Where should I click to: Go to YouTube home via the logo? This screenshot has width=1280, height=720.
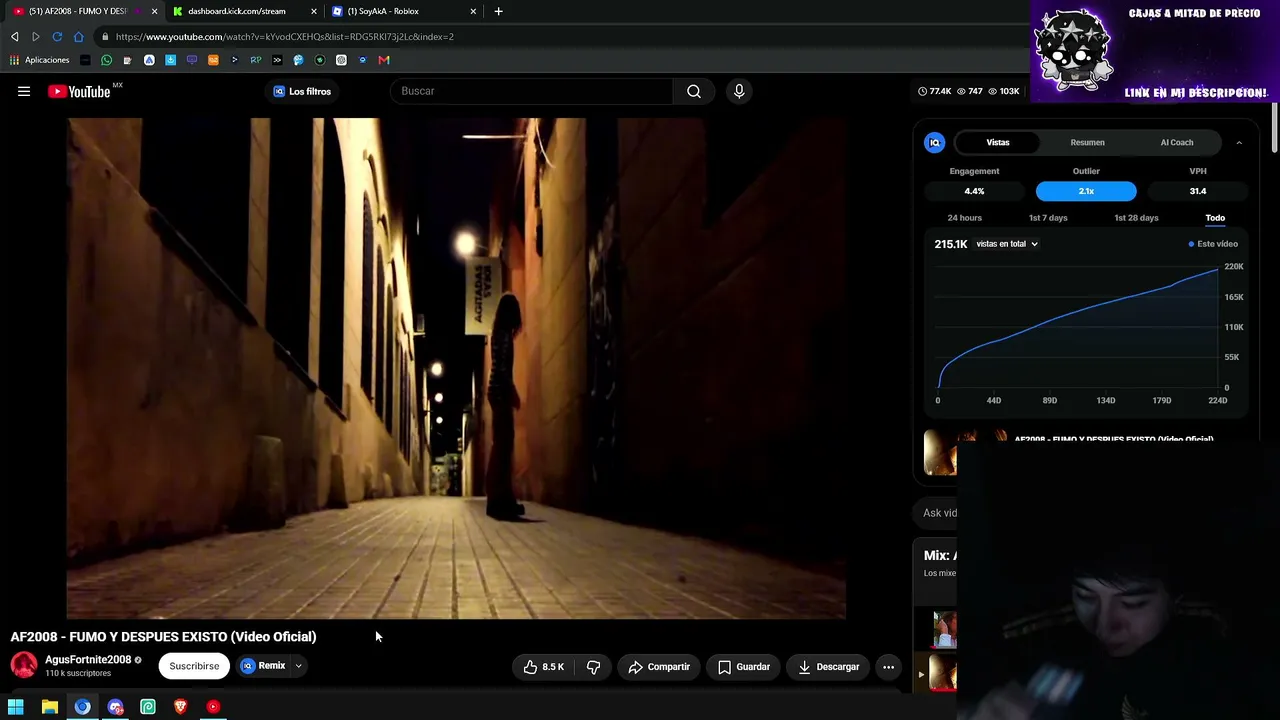(79, 92)
